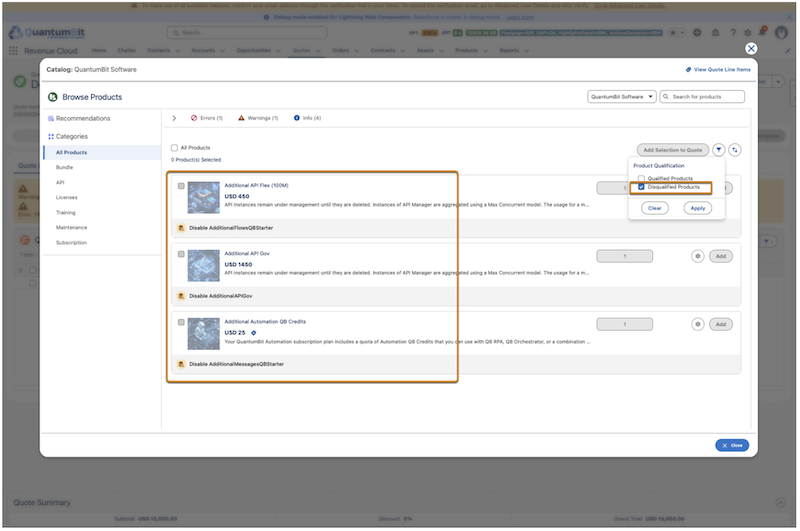This screenshot has height=531, width=800.
Task: Click the Recommendations sidebar icon
Action: coord(51,118)
